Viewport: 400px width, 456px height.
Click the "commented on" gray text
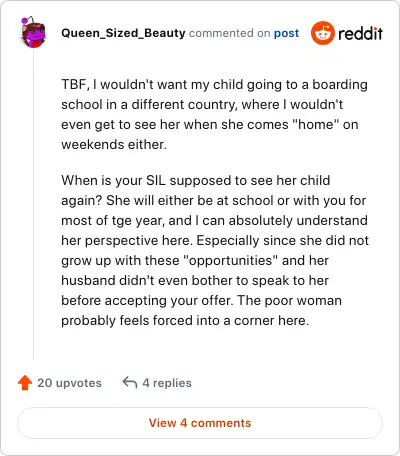[x=229, y=33]
